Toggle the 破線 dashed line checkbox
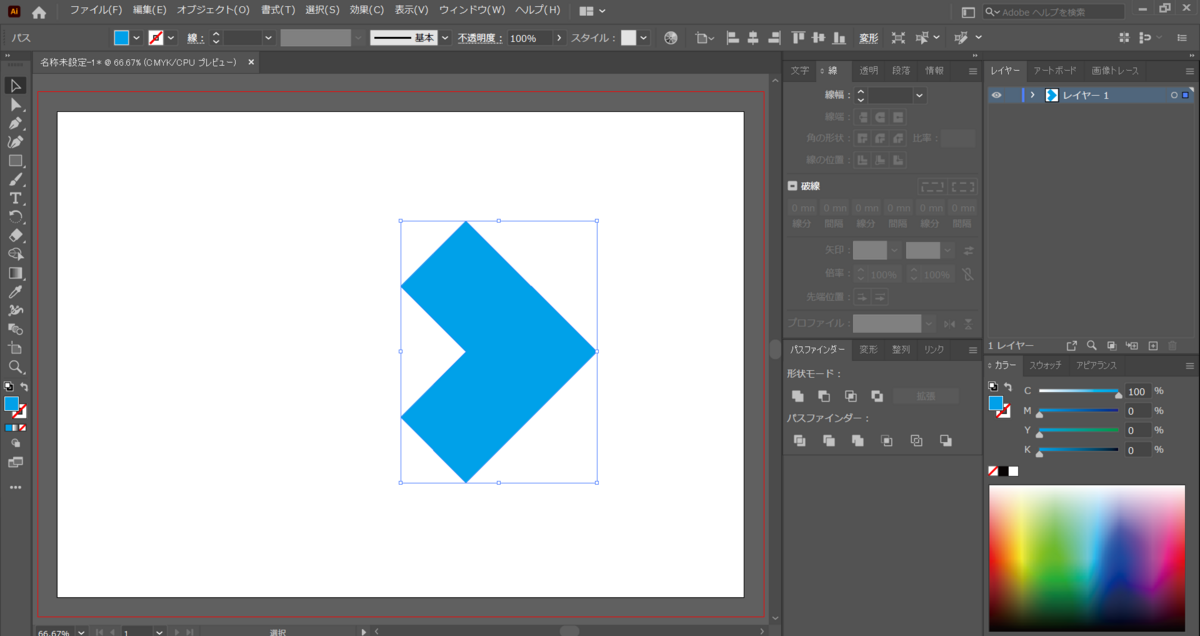This screenshot has width=1200, height=636. (x=793, y=186)
